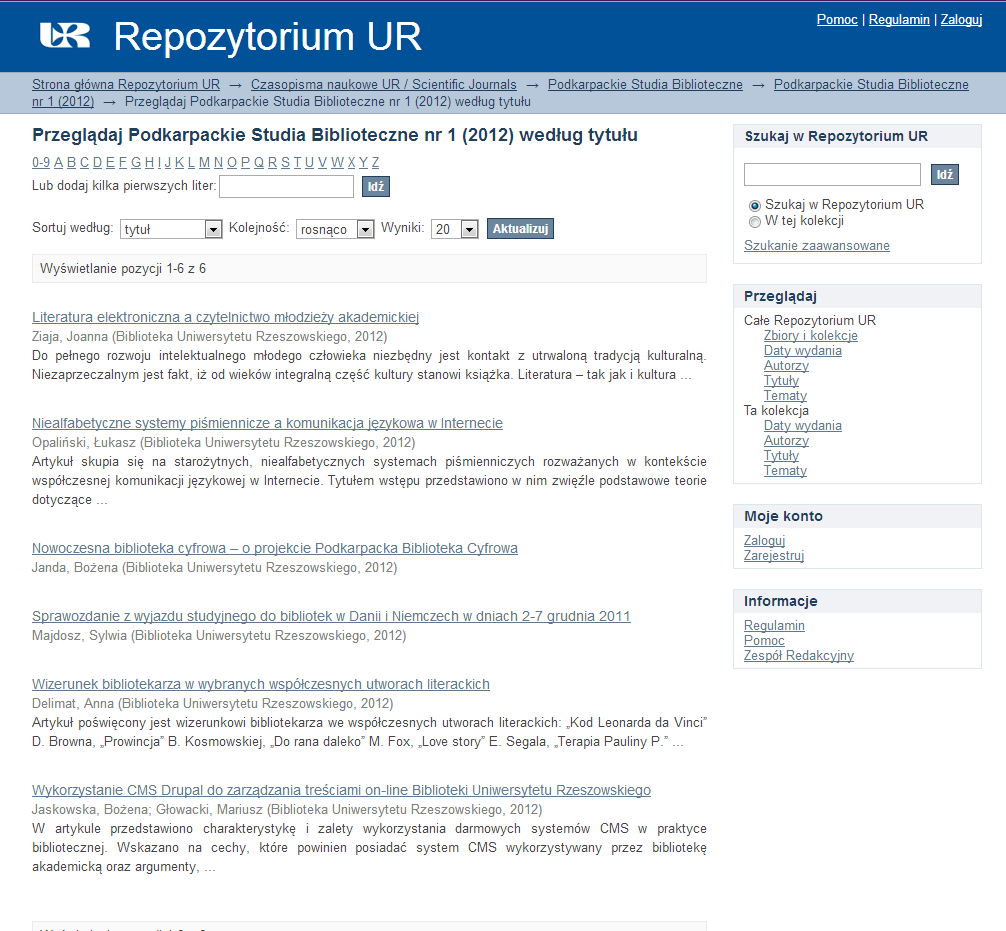
Task: Focus the repository search input field
Action: (x=832, y=175)
